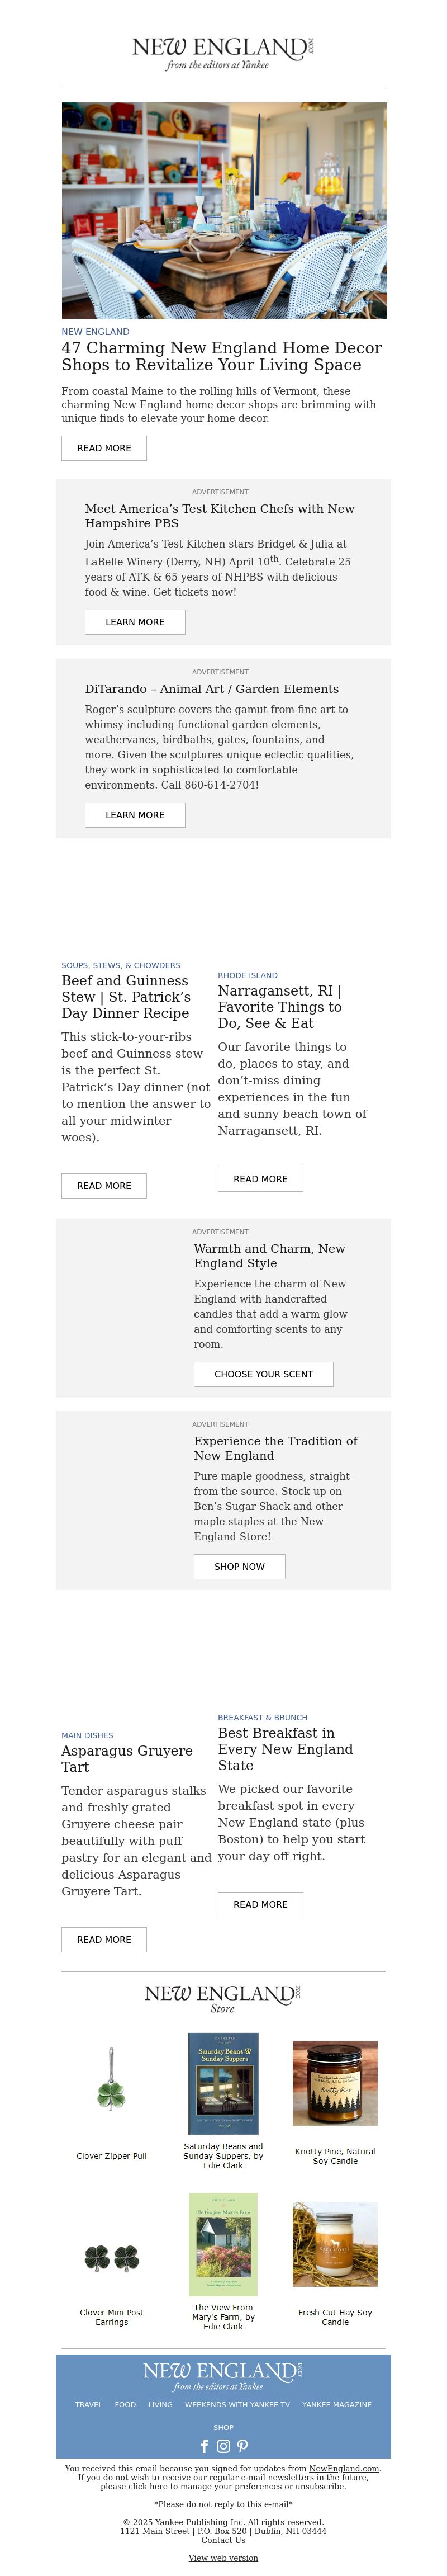Click the CHOOSE YOUR SCENT button
This screenshot has height=2576, width=447.
tap(263, 1374)
